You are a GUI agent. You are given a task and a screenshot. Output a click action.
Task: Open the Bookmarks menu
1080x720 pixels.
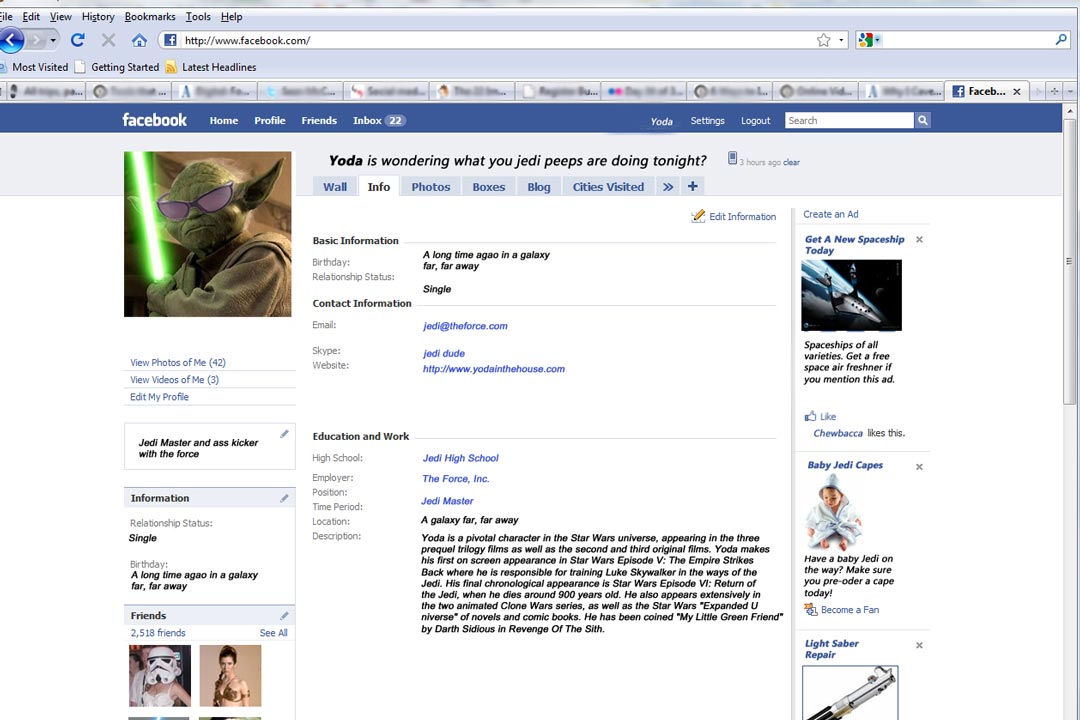click(x=149, y=17)
